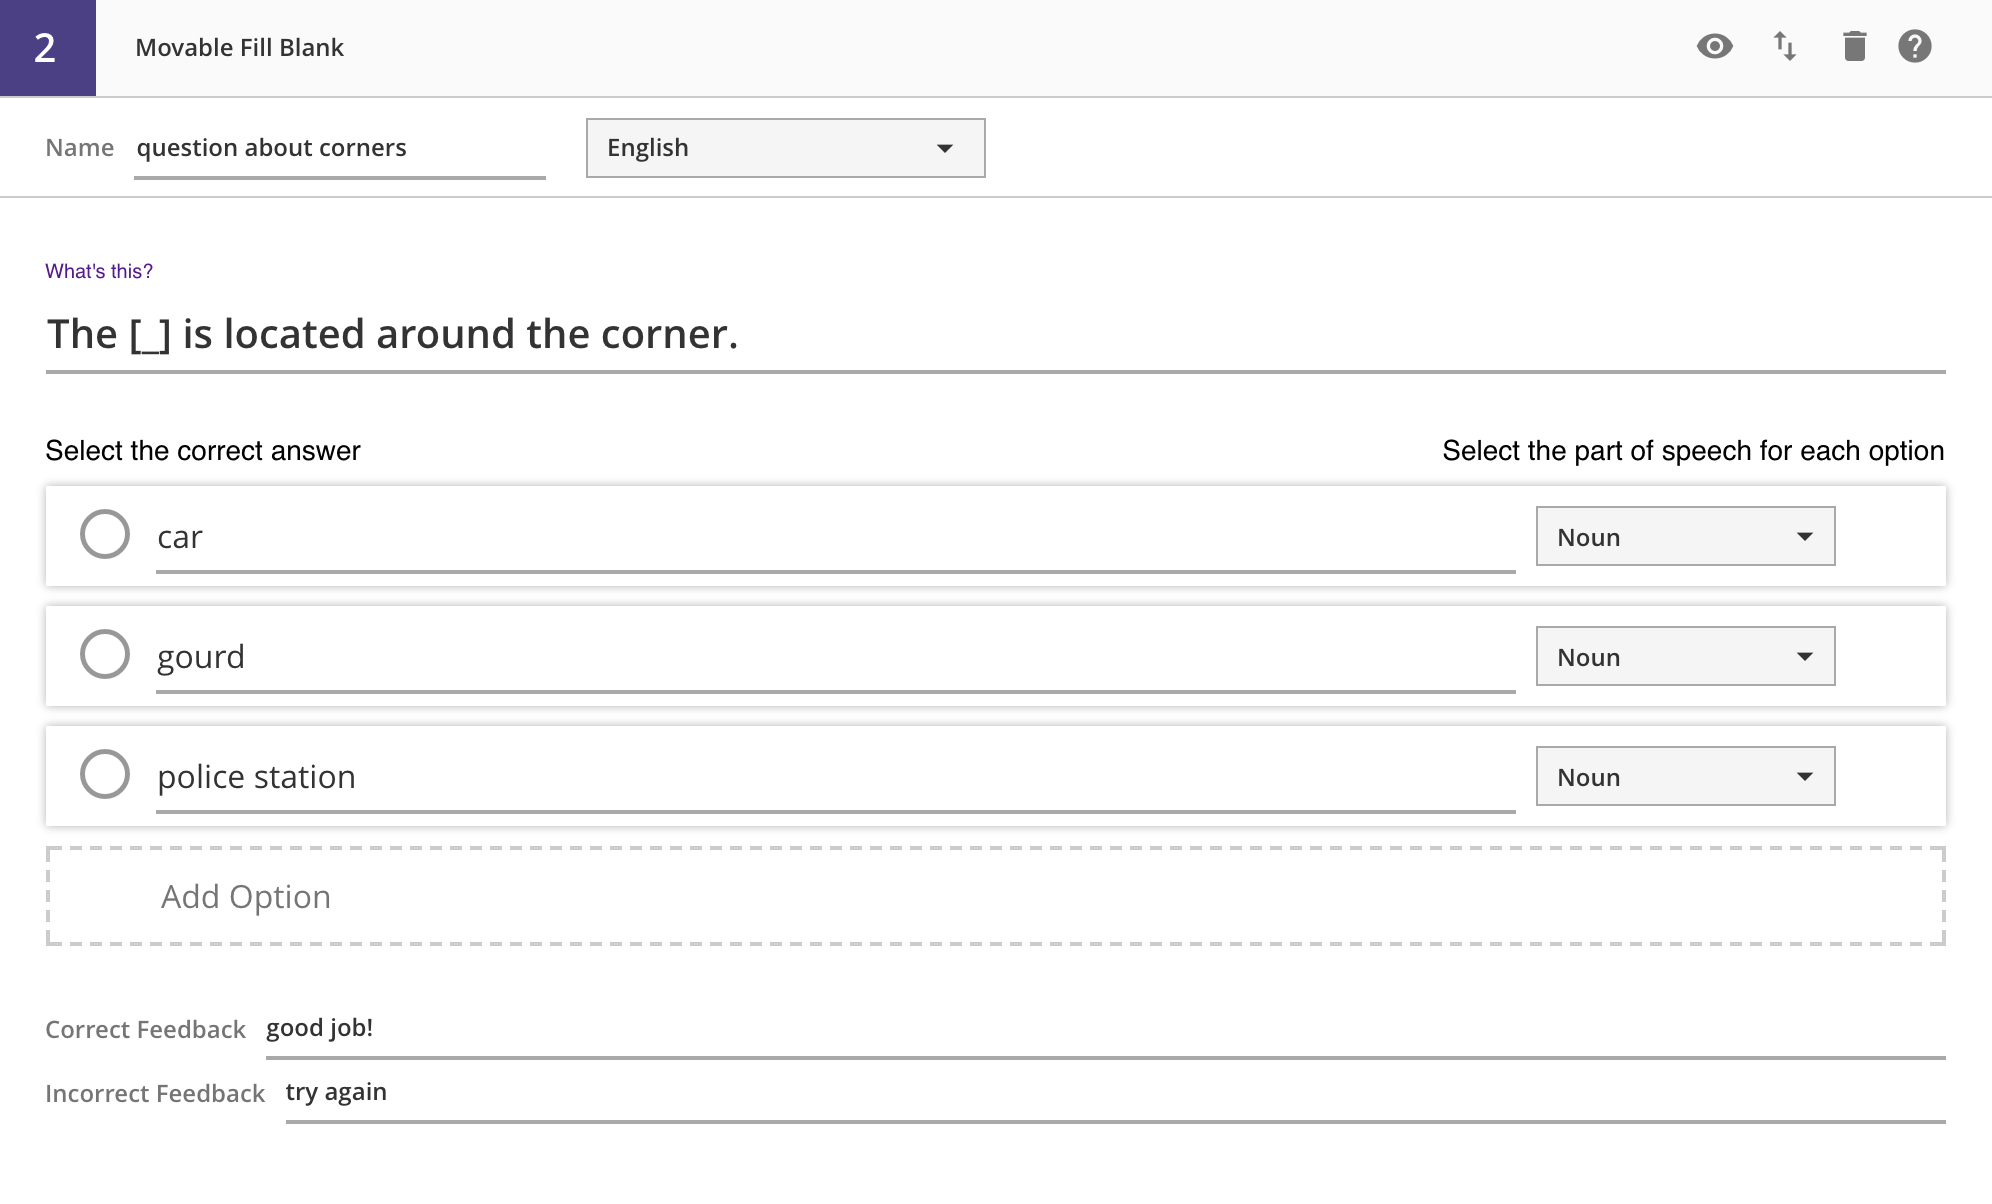Expand part of speech dropdown for car
The width and height of the screenshot is (1992, 1204).
pos(1685,537)
